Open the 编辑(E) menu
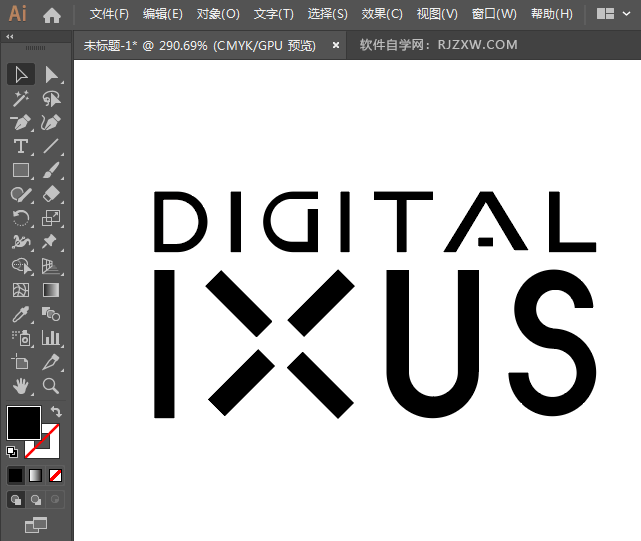641x541 pixels. coord(163,14)
